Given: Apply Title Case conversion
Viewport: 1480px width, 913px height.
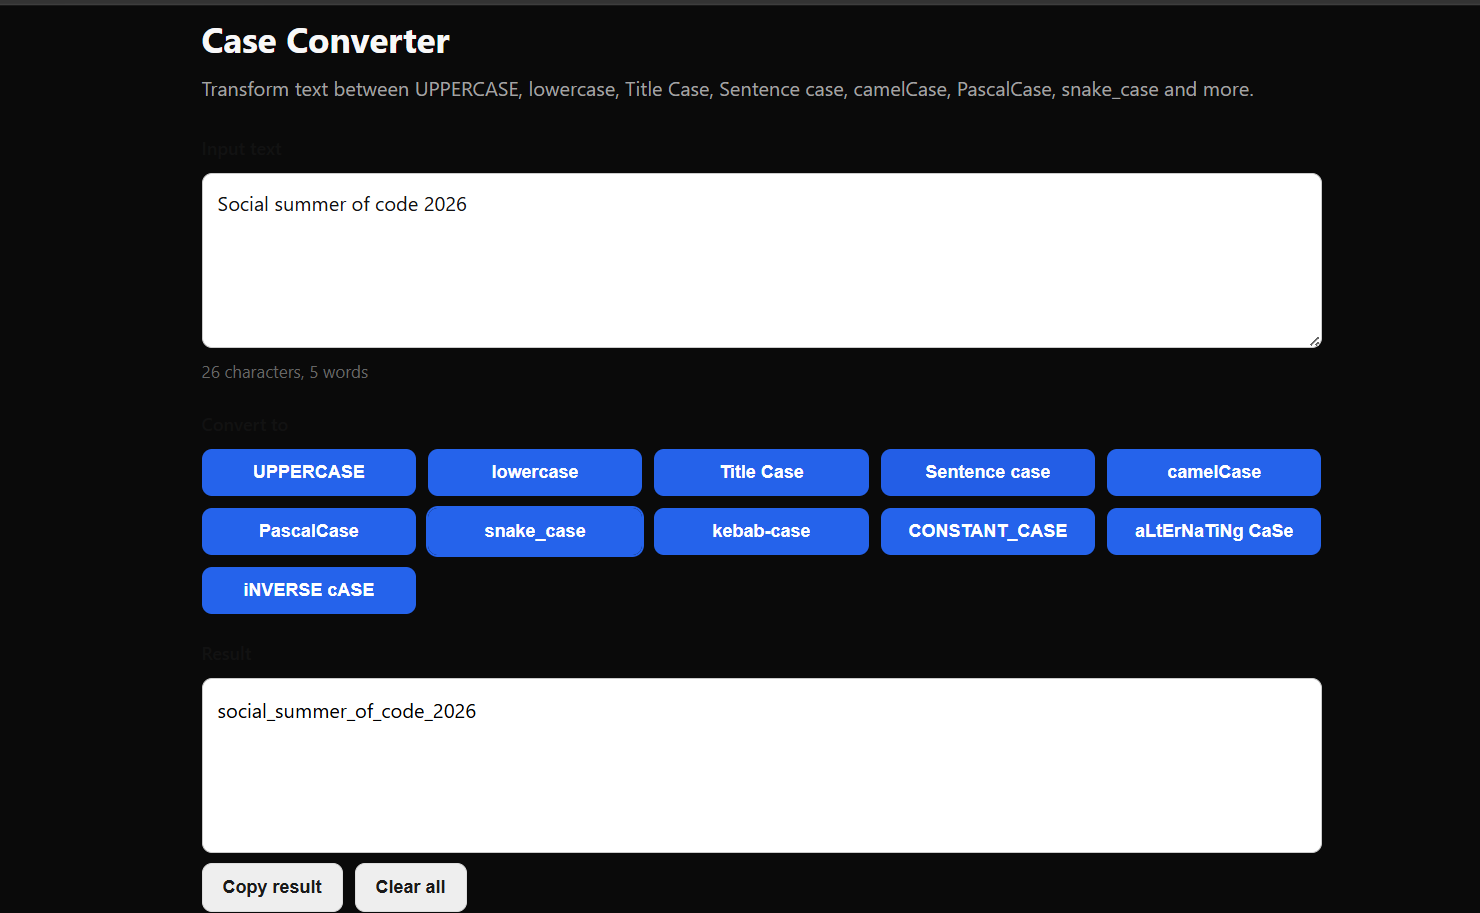Looking at the screenshot, I should [761, 472].
